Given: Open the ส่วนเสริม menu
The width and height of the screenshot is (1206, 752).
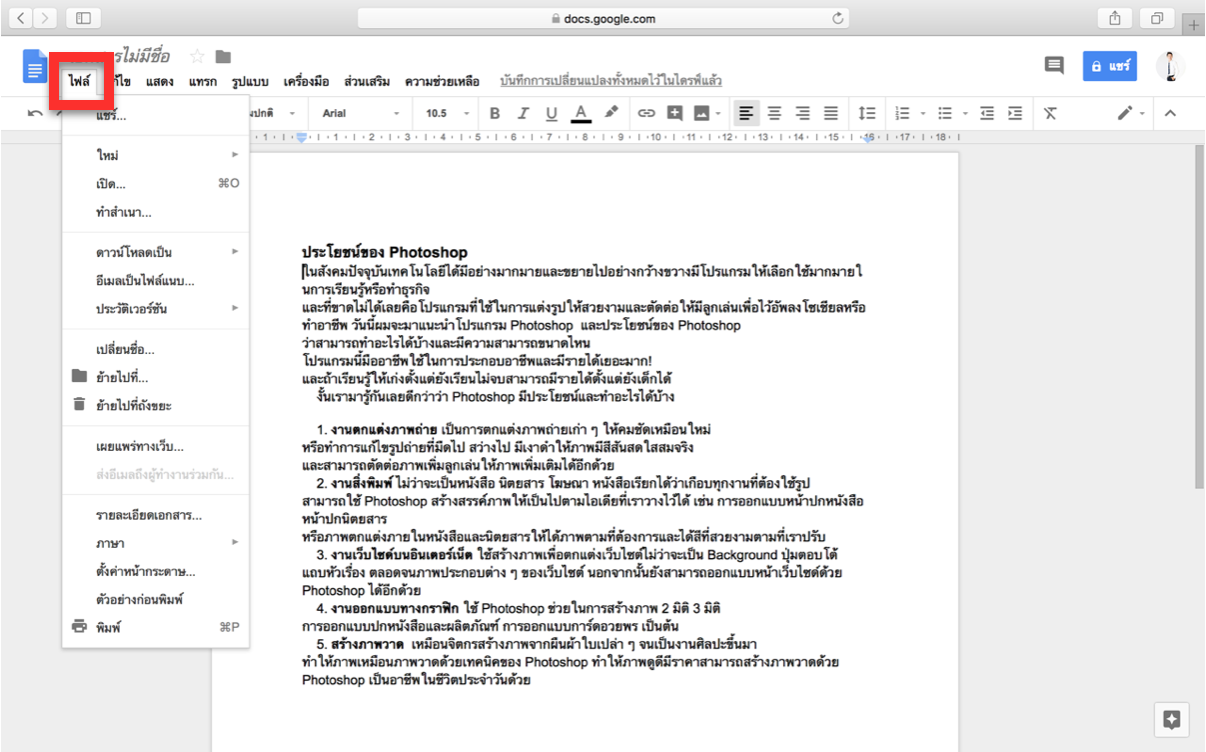Looking at the screenshot, I should 367,81.
